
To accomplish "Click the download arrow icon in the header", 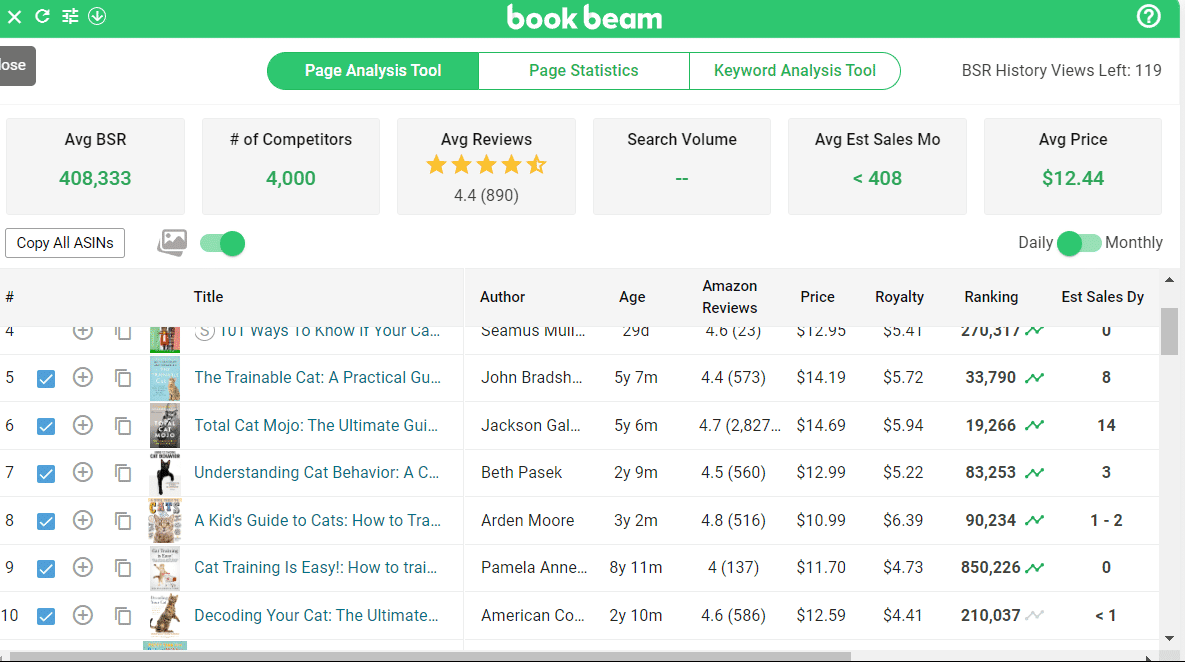I will [x=97, y=16].
